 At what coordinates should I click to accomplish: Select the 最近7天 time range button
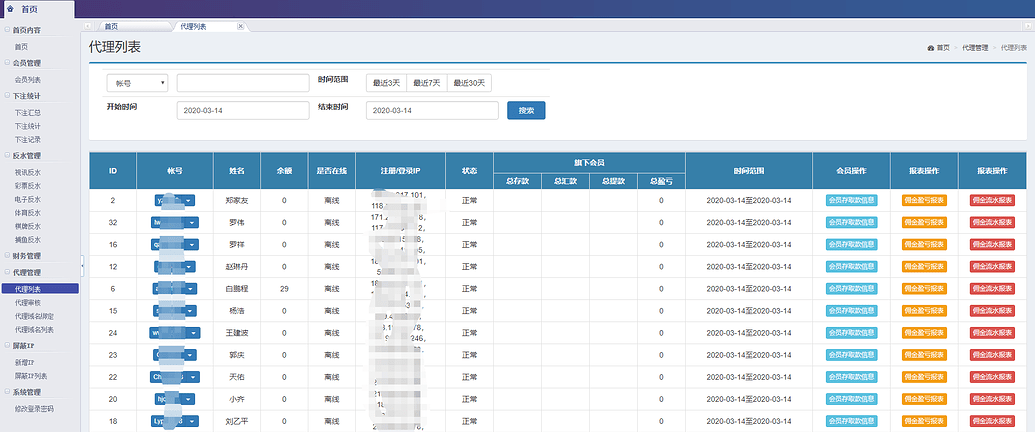(428, 83)
